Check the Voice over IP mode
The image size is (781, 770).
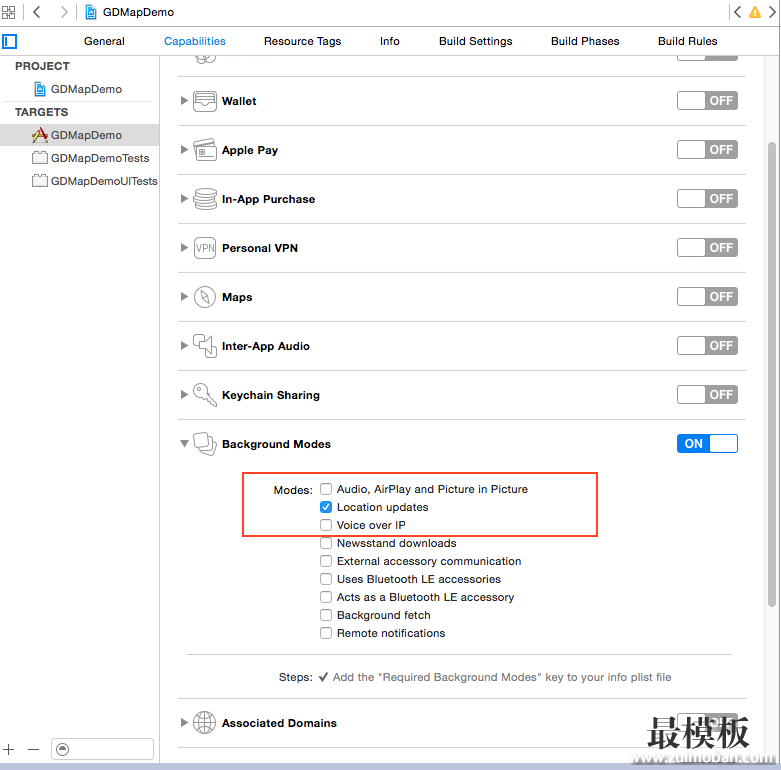click(326, 525)
